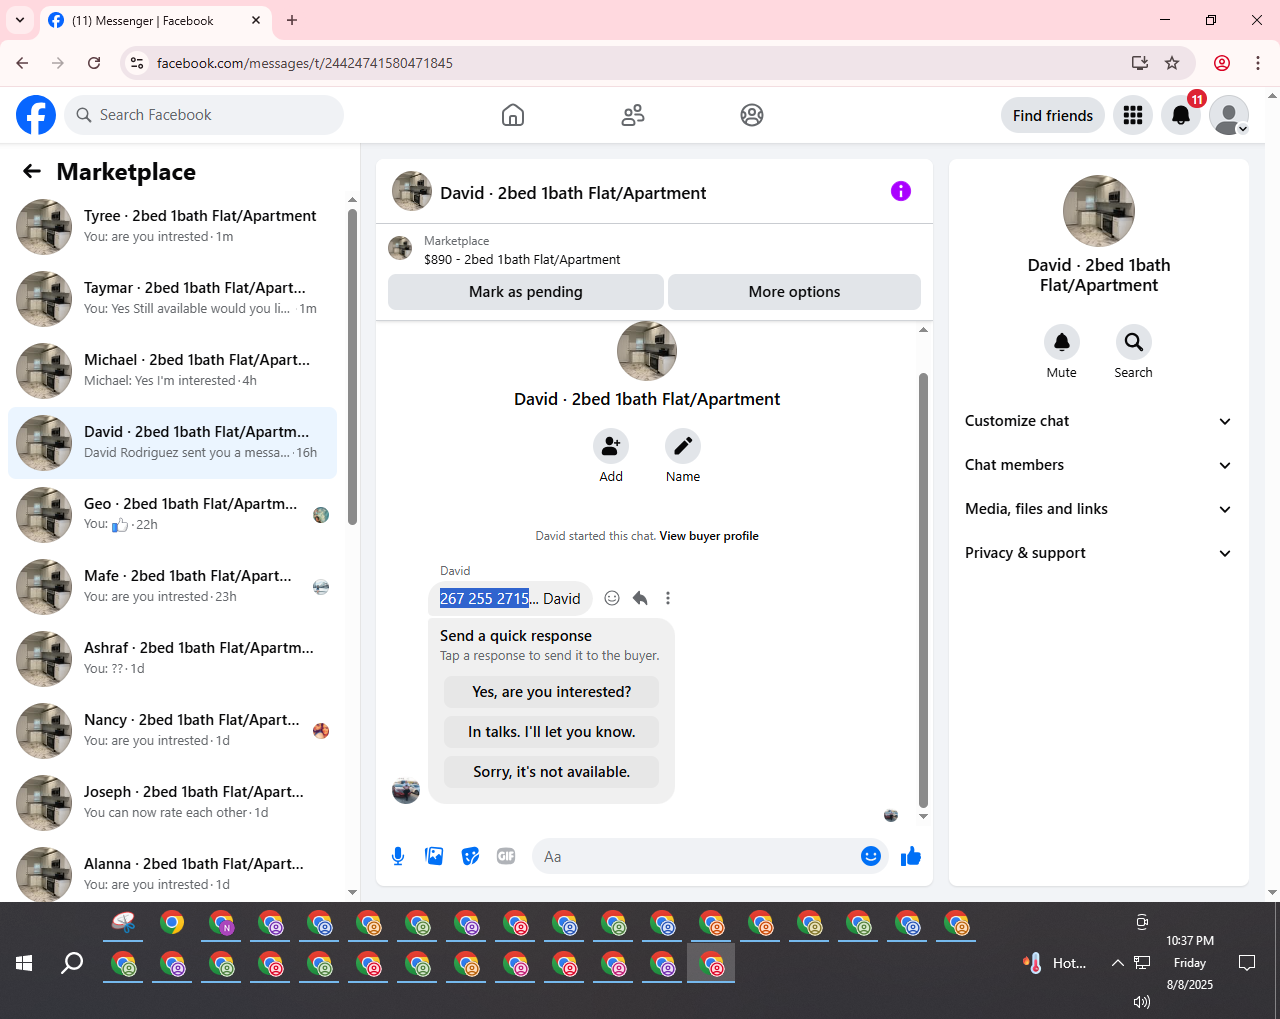1280x1019 pixels.
Task: Choose a GIF with the GIF icon
Action: (x=506, y=856)
